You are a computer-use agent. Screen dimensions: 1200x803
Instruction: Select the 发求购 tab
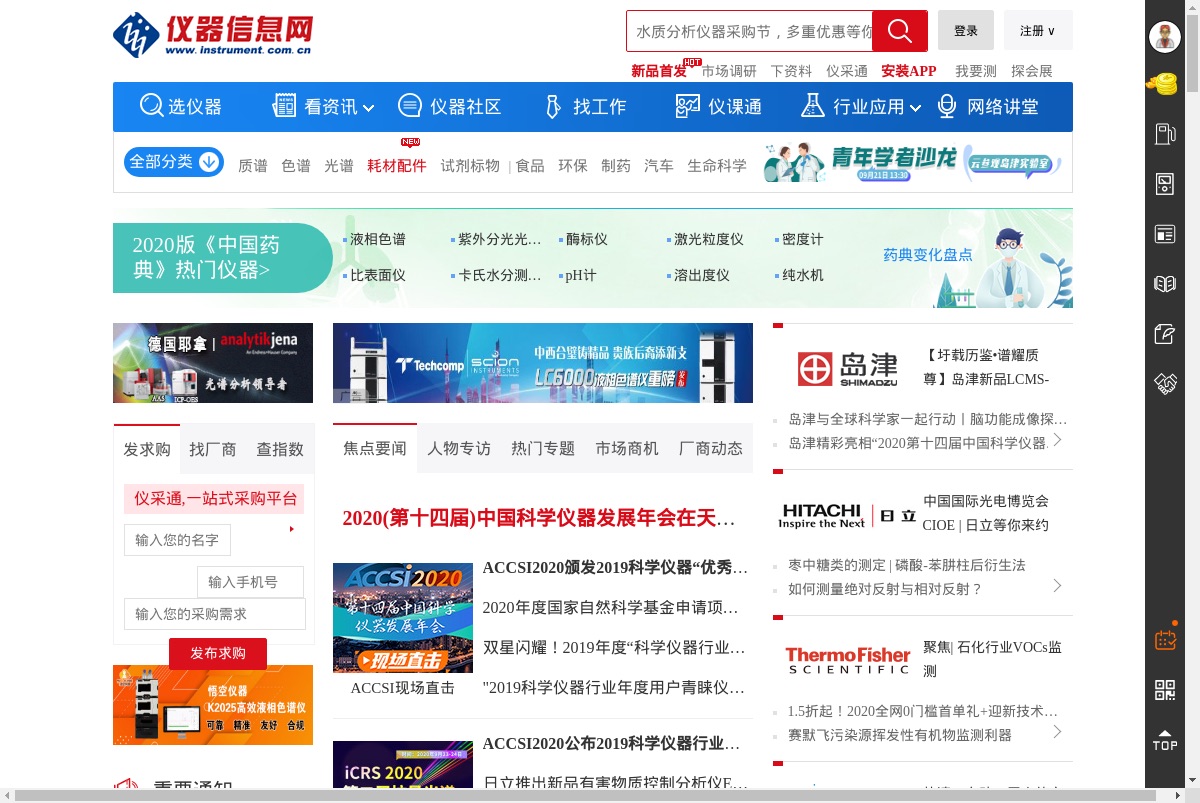click(147, 449)
